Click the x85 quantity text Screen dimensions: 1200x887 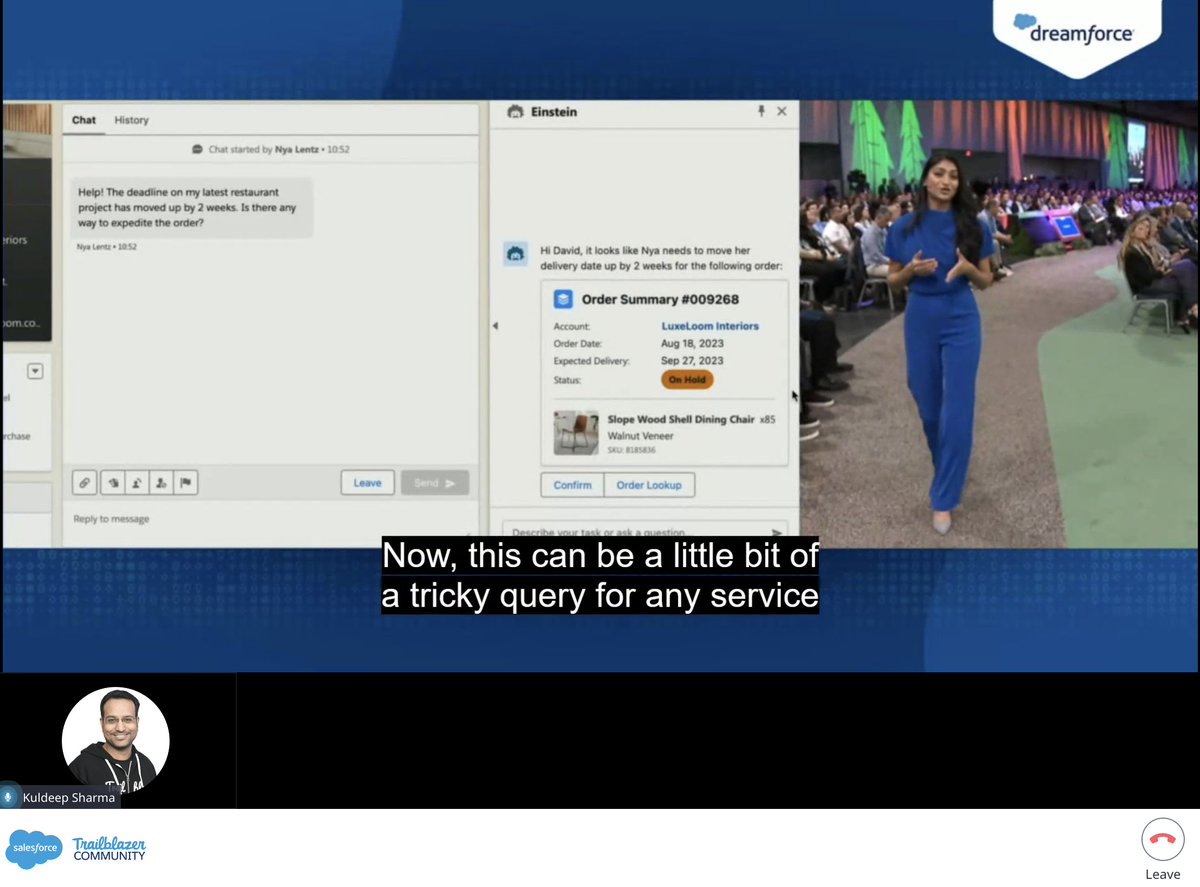coord(767,419)
